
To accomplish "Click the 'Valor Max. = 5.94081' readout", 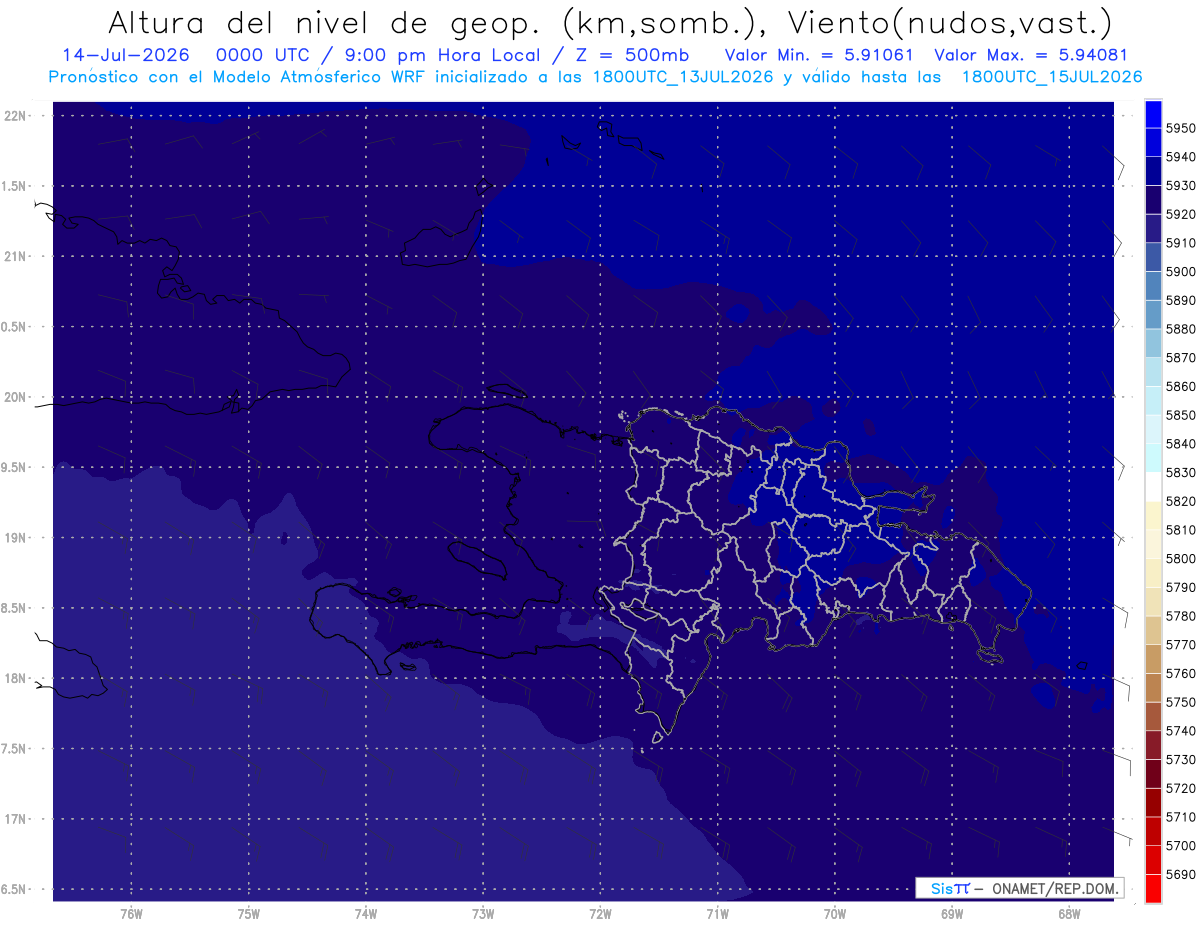I will (x=1030, y=55).
